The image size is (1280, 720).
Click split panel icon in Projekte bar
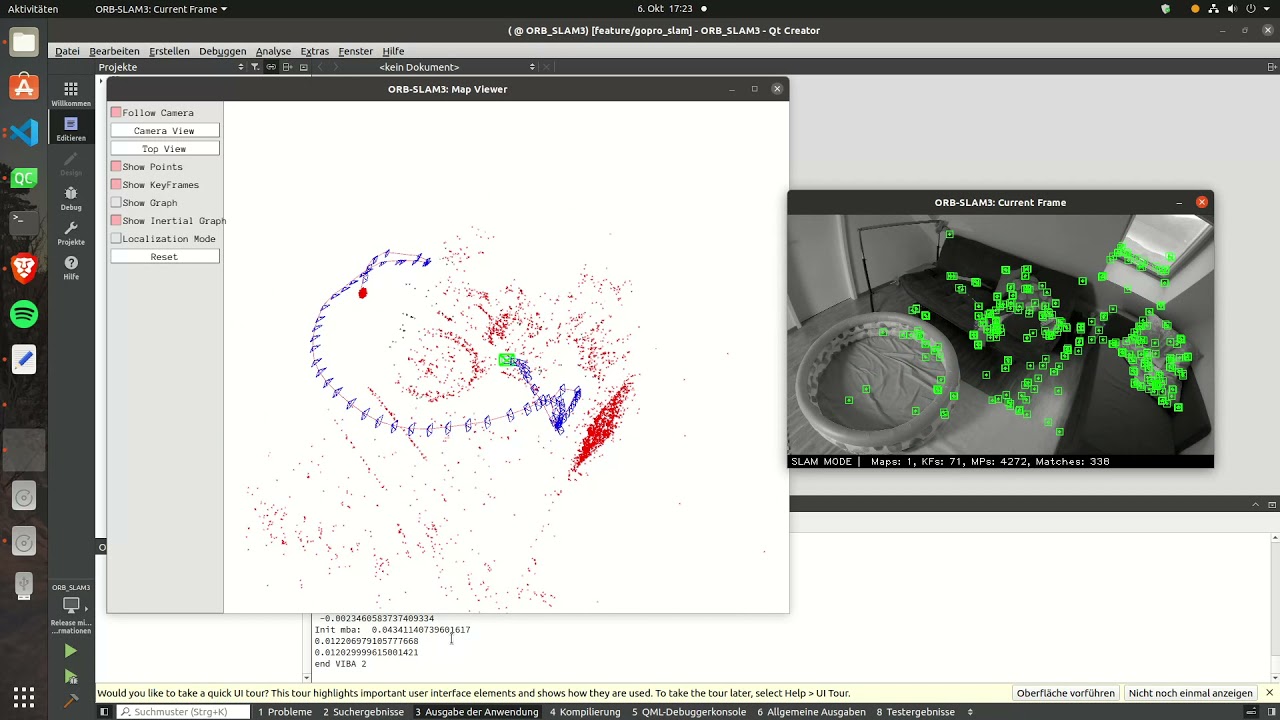tap(287, 67)
